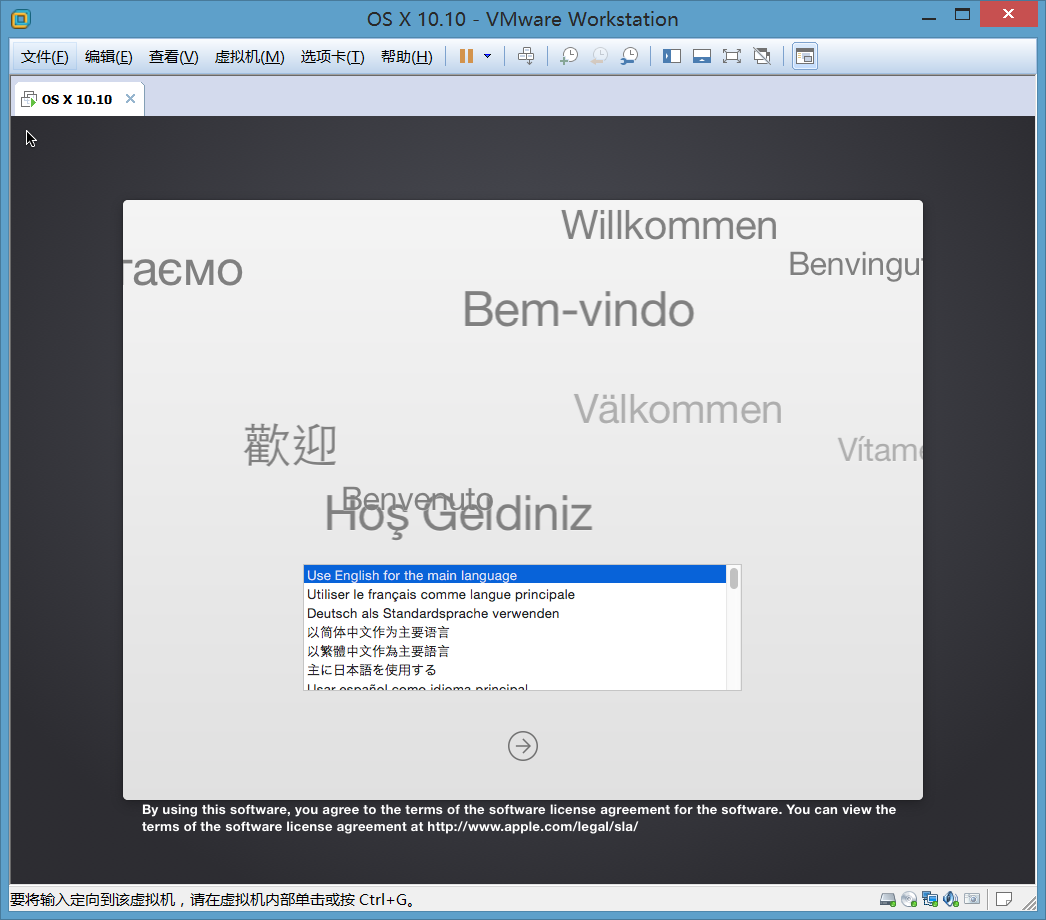Open the 选项卡(T) menu
Screen dimensions: 1046x920
[332, 57]
